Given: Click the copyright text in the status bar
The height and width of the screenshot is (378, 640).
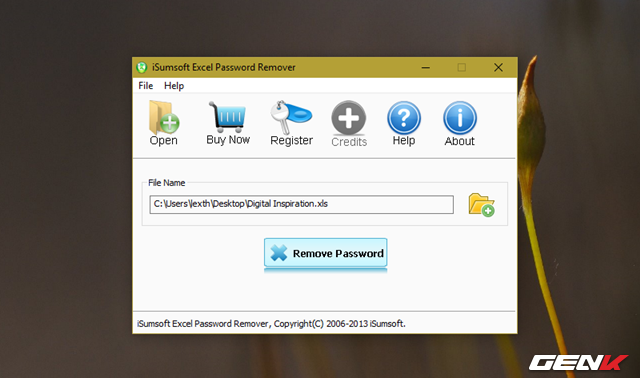Looking at the screenshot, I should click(x=271, y=324).
